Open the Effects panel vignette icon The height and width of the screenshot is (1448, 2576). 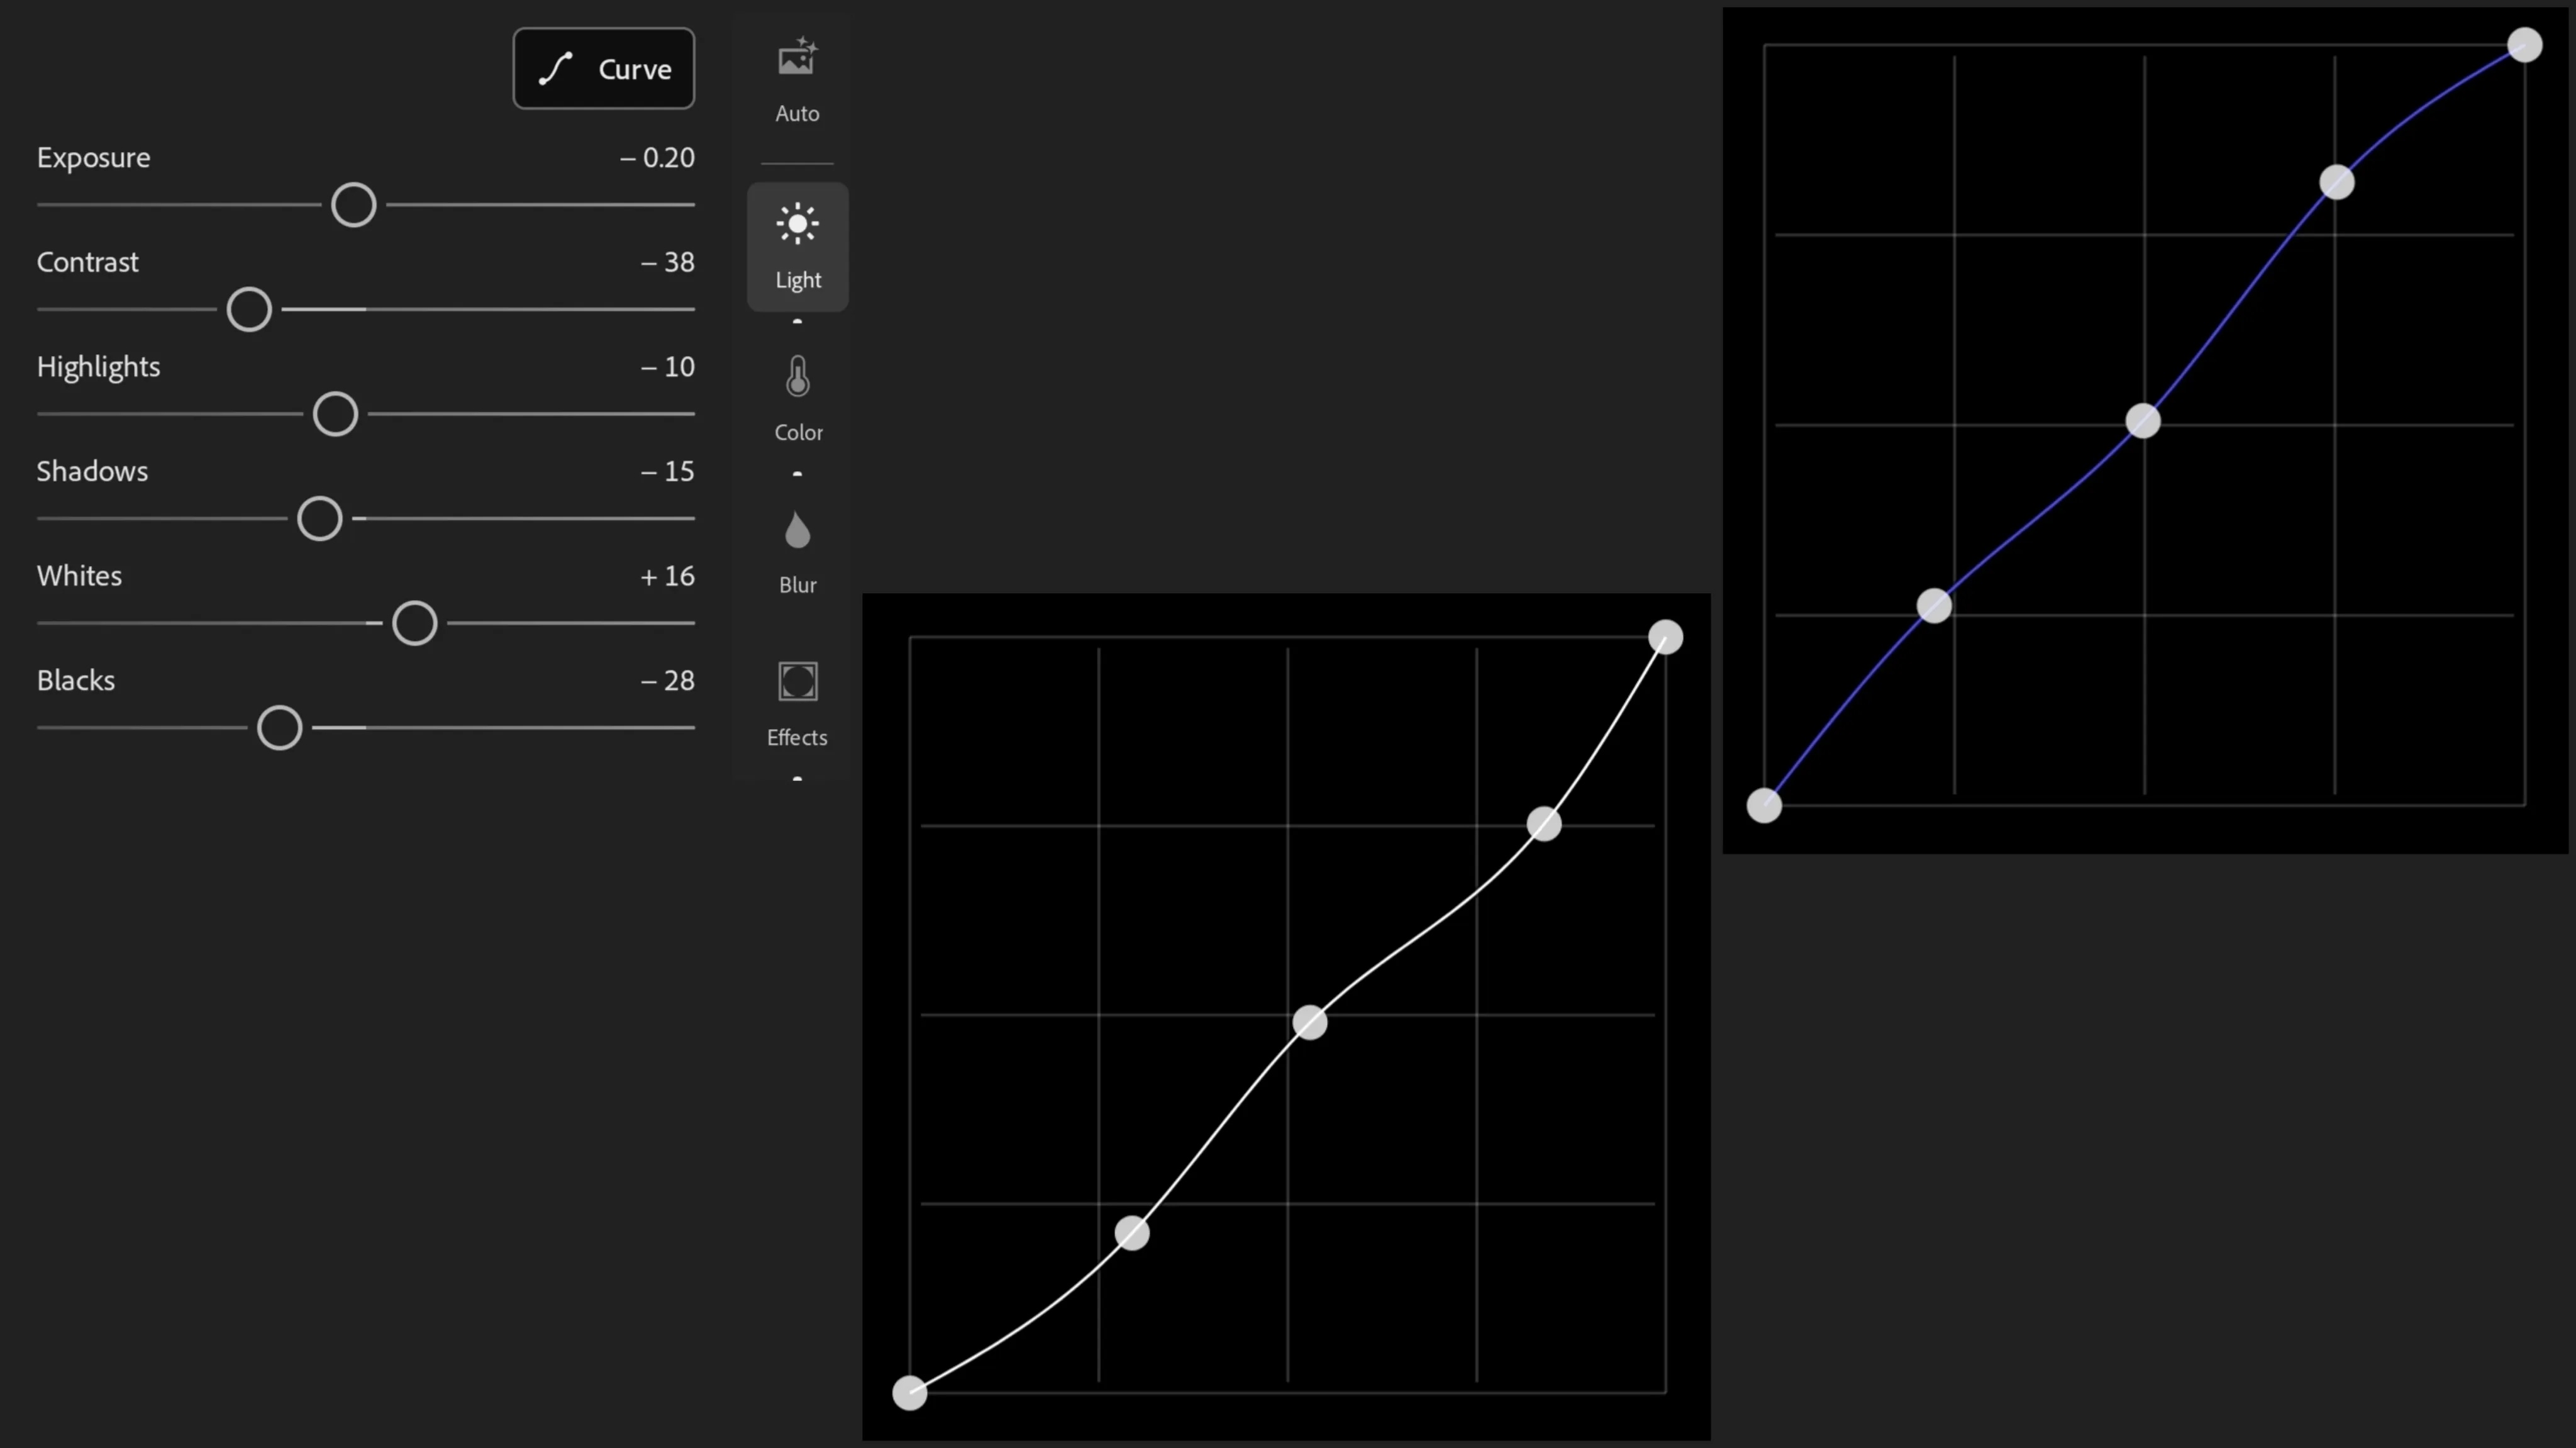click(797, 682)
